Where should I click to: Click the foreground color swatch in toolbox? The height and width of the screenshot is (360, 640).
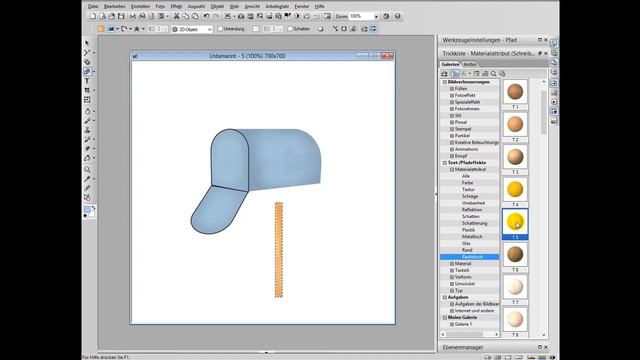[x=87, y=210]
